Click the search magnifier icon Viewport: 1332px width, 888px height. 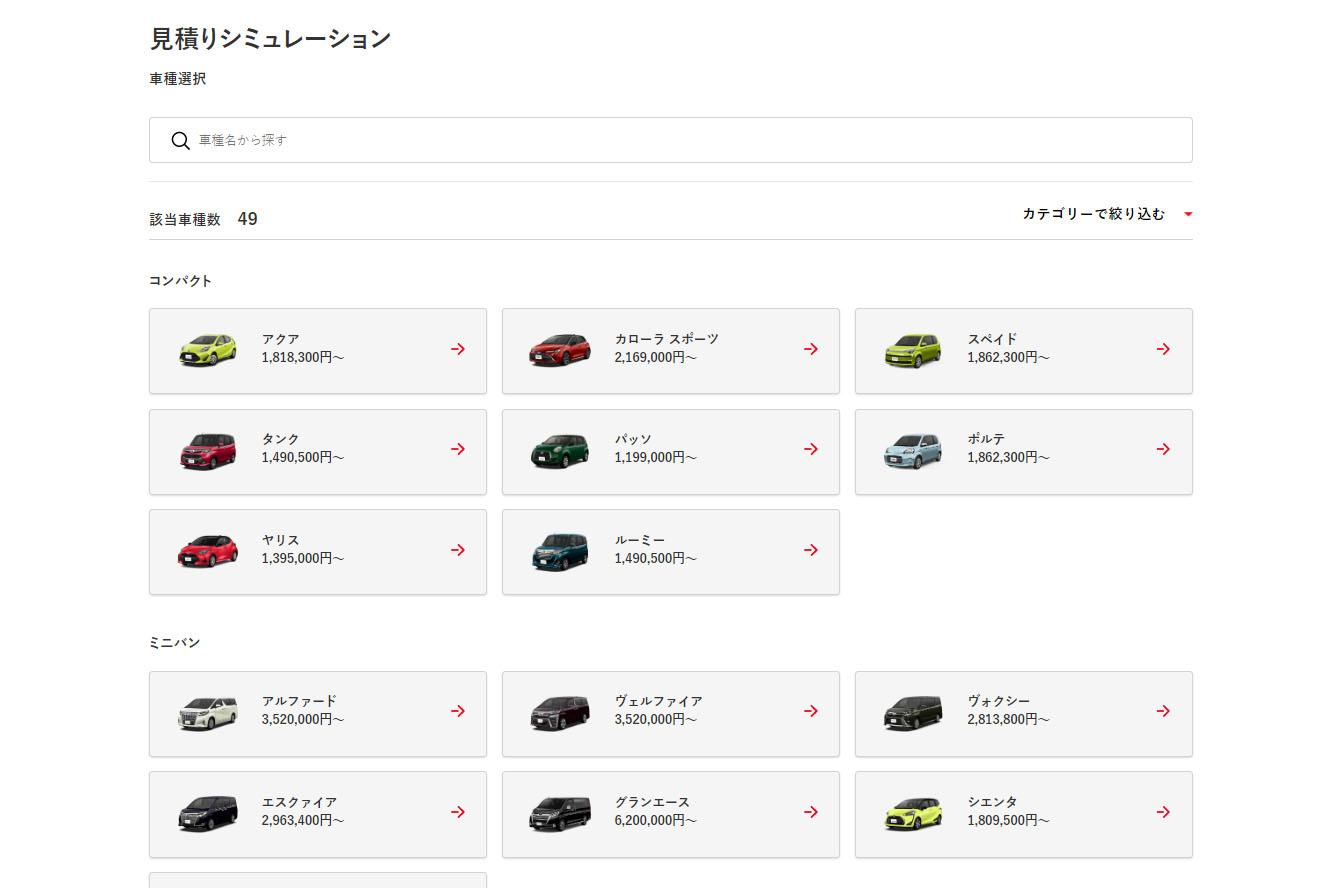point(180,140)
